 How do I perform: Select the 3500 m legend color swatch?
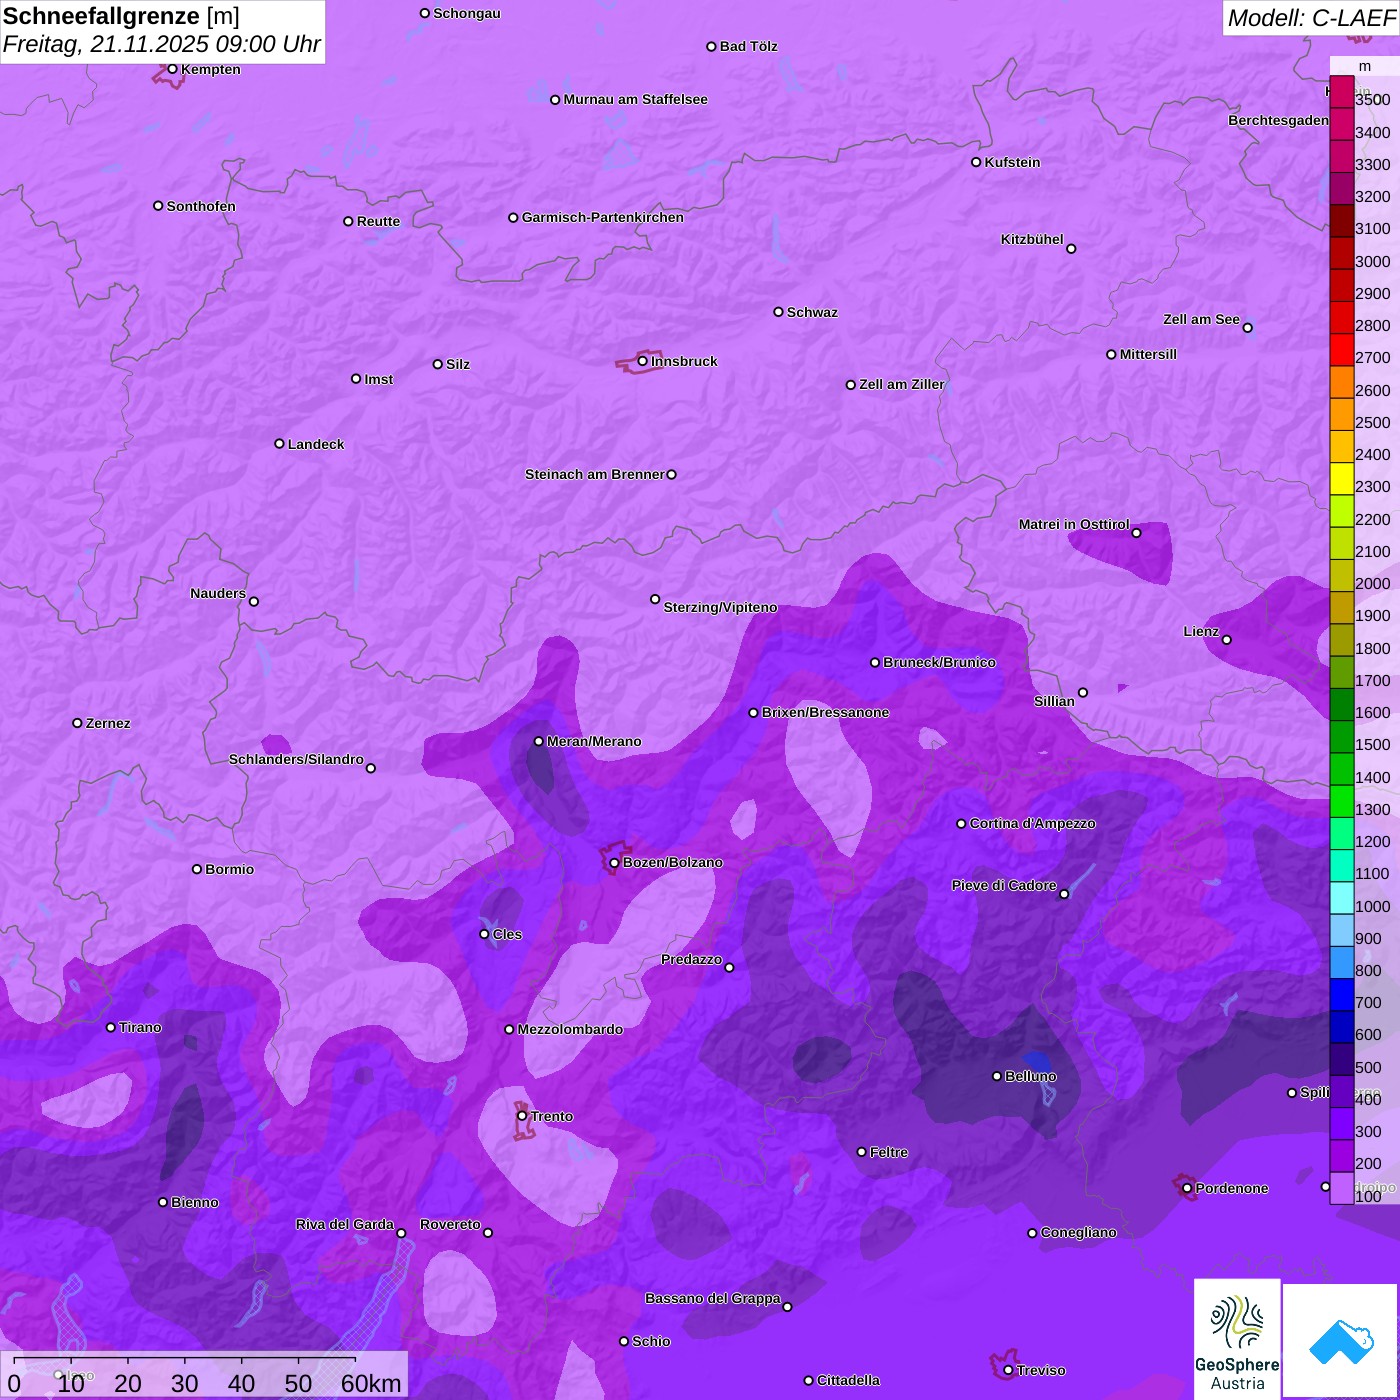(1342, 92)
